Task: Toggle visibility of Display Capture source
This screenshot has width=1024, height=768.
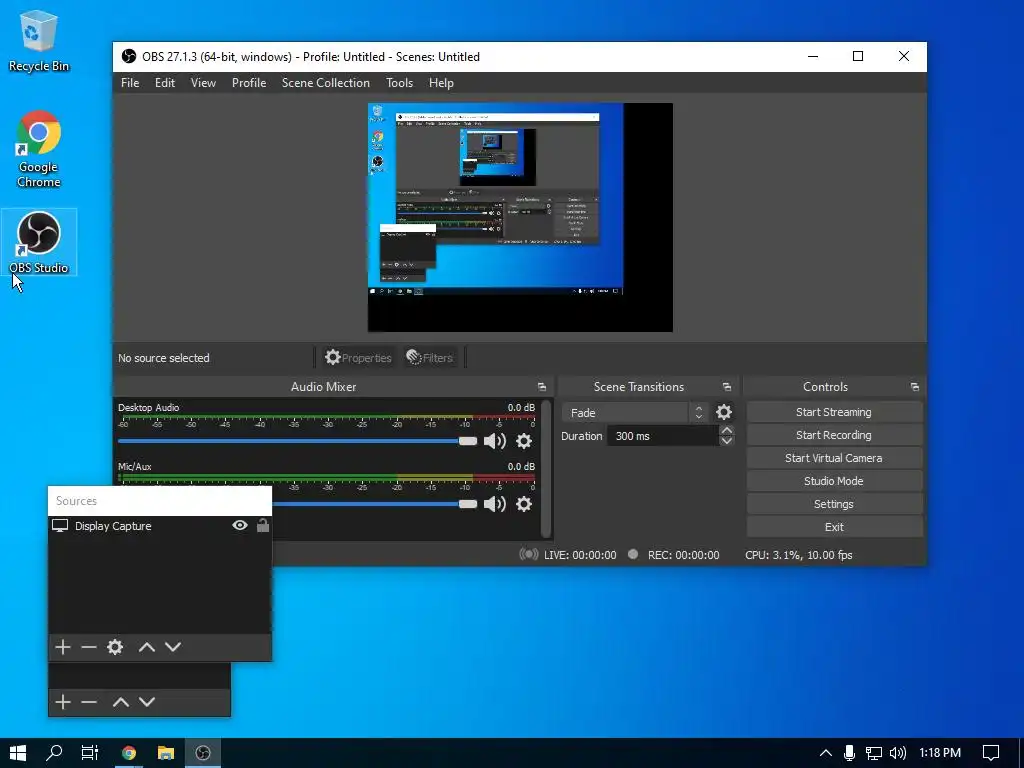Action: pos(240,525)
